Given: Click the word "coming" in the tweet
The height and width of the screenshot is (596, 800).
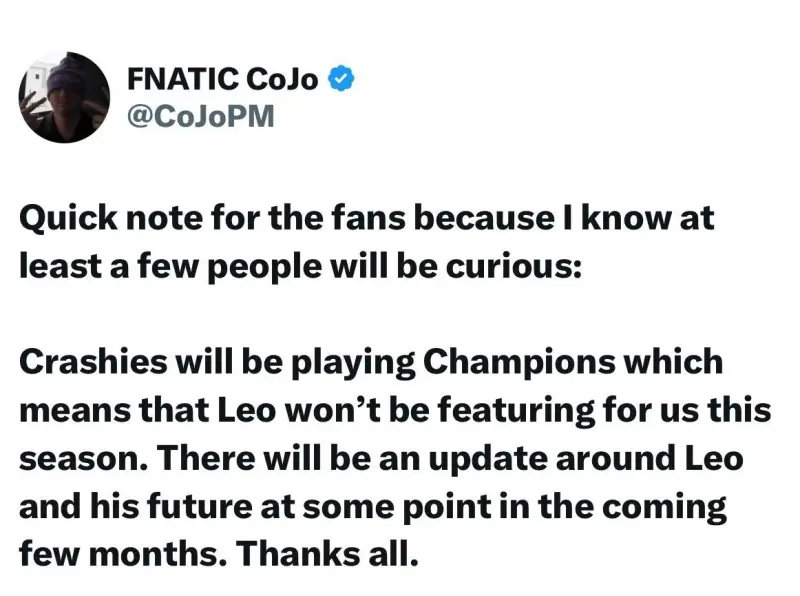Looking at the screenshot, I should (x=664, y=508).
